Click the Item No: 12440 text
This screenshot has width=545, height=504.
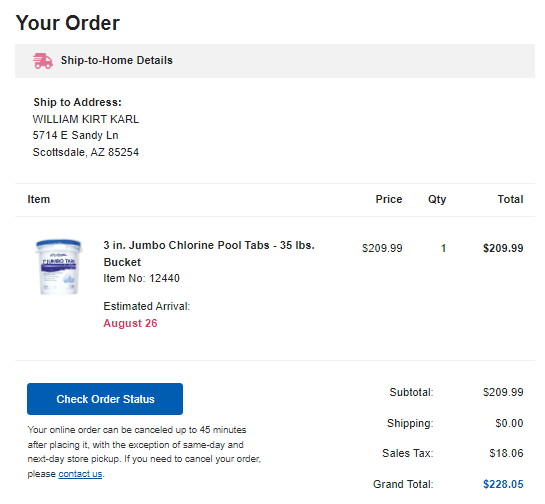[141, 278]
